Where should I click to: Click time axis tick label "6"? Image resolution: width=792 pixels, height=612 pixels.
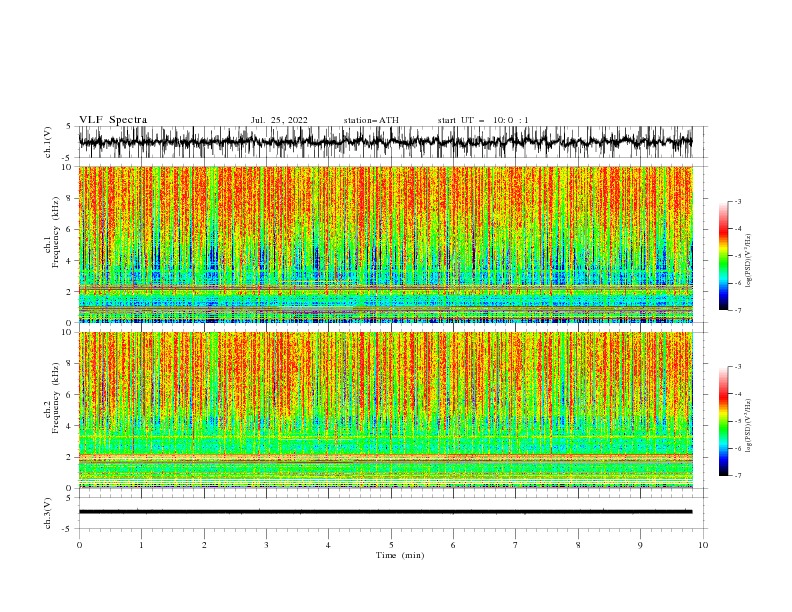coord(453,545)
